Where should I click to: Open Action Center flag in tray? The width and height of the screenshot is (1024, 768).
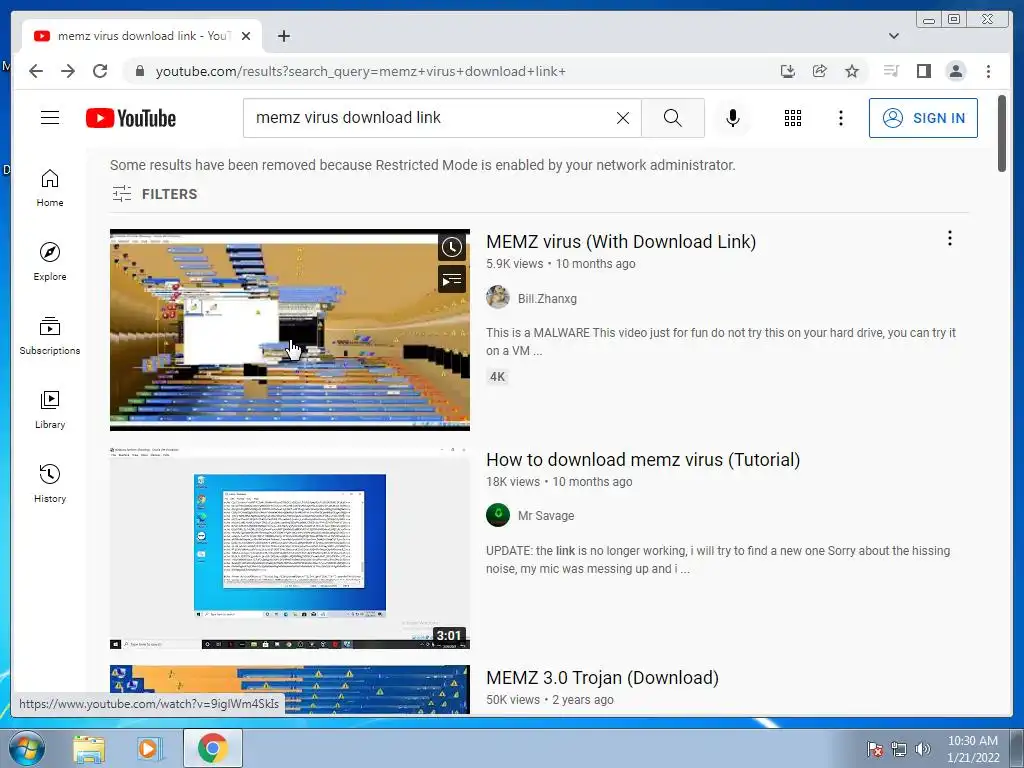click(x=874, y=749)
